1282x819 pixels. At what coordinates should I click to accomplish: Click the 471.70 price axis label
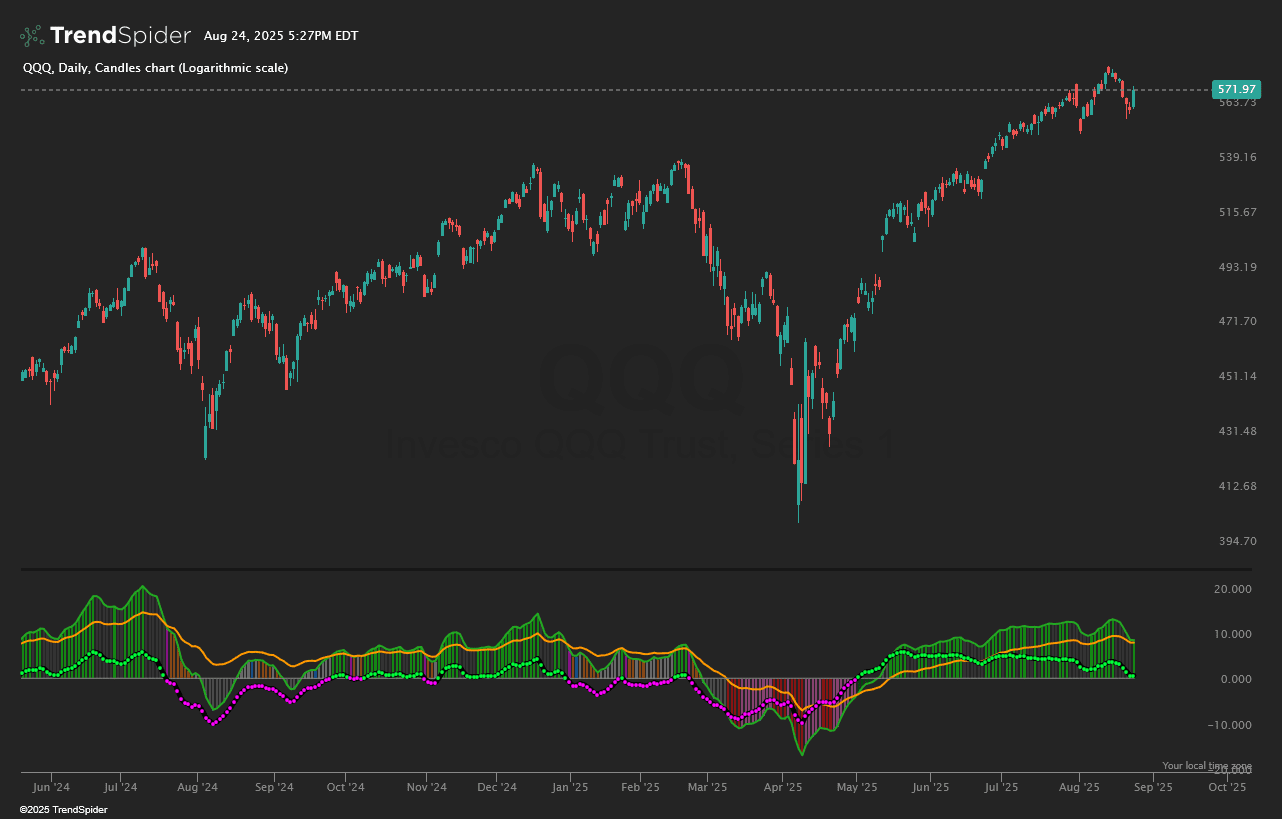1236,321
